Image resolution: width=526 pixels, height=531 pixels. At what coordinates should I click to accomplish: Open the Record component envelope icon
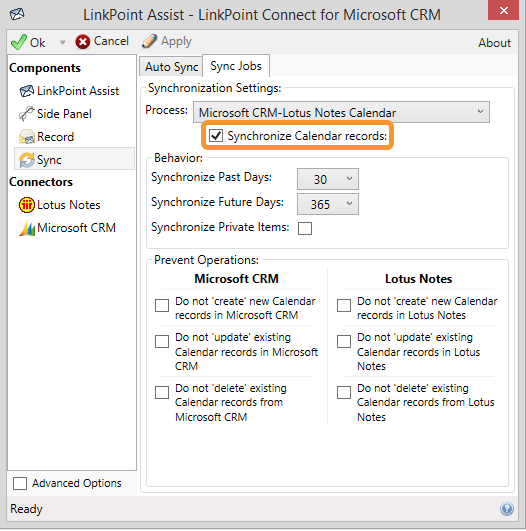coord(27,137)
